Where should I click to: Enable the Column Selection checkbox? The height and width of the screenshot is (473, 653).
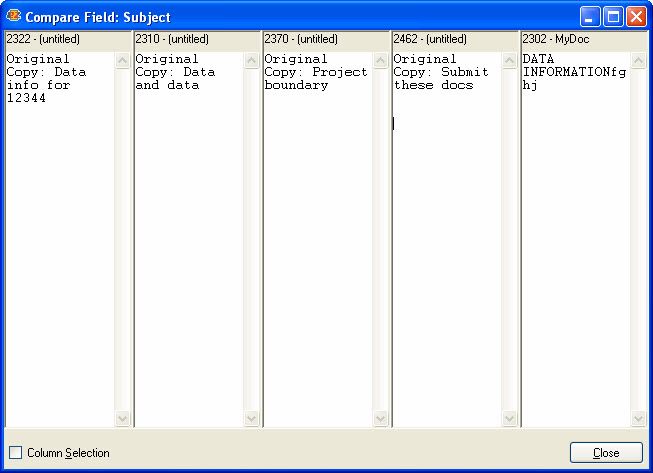coord(15,453)
